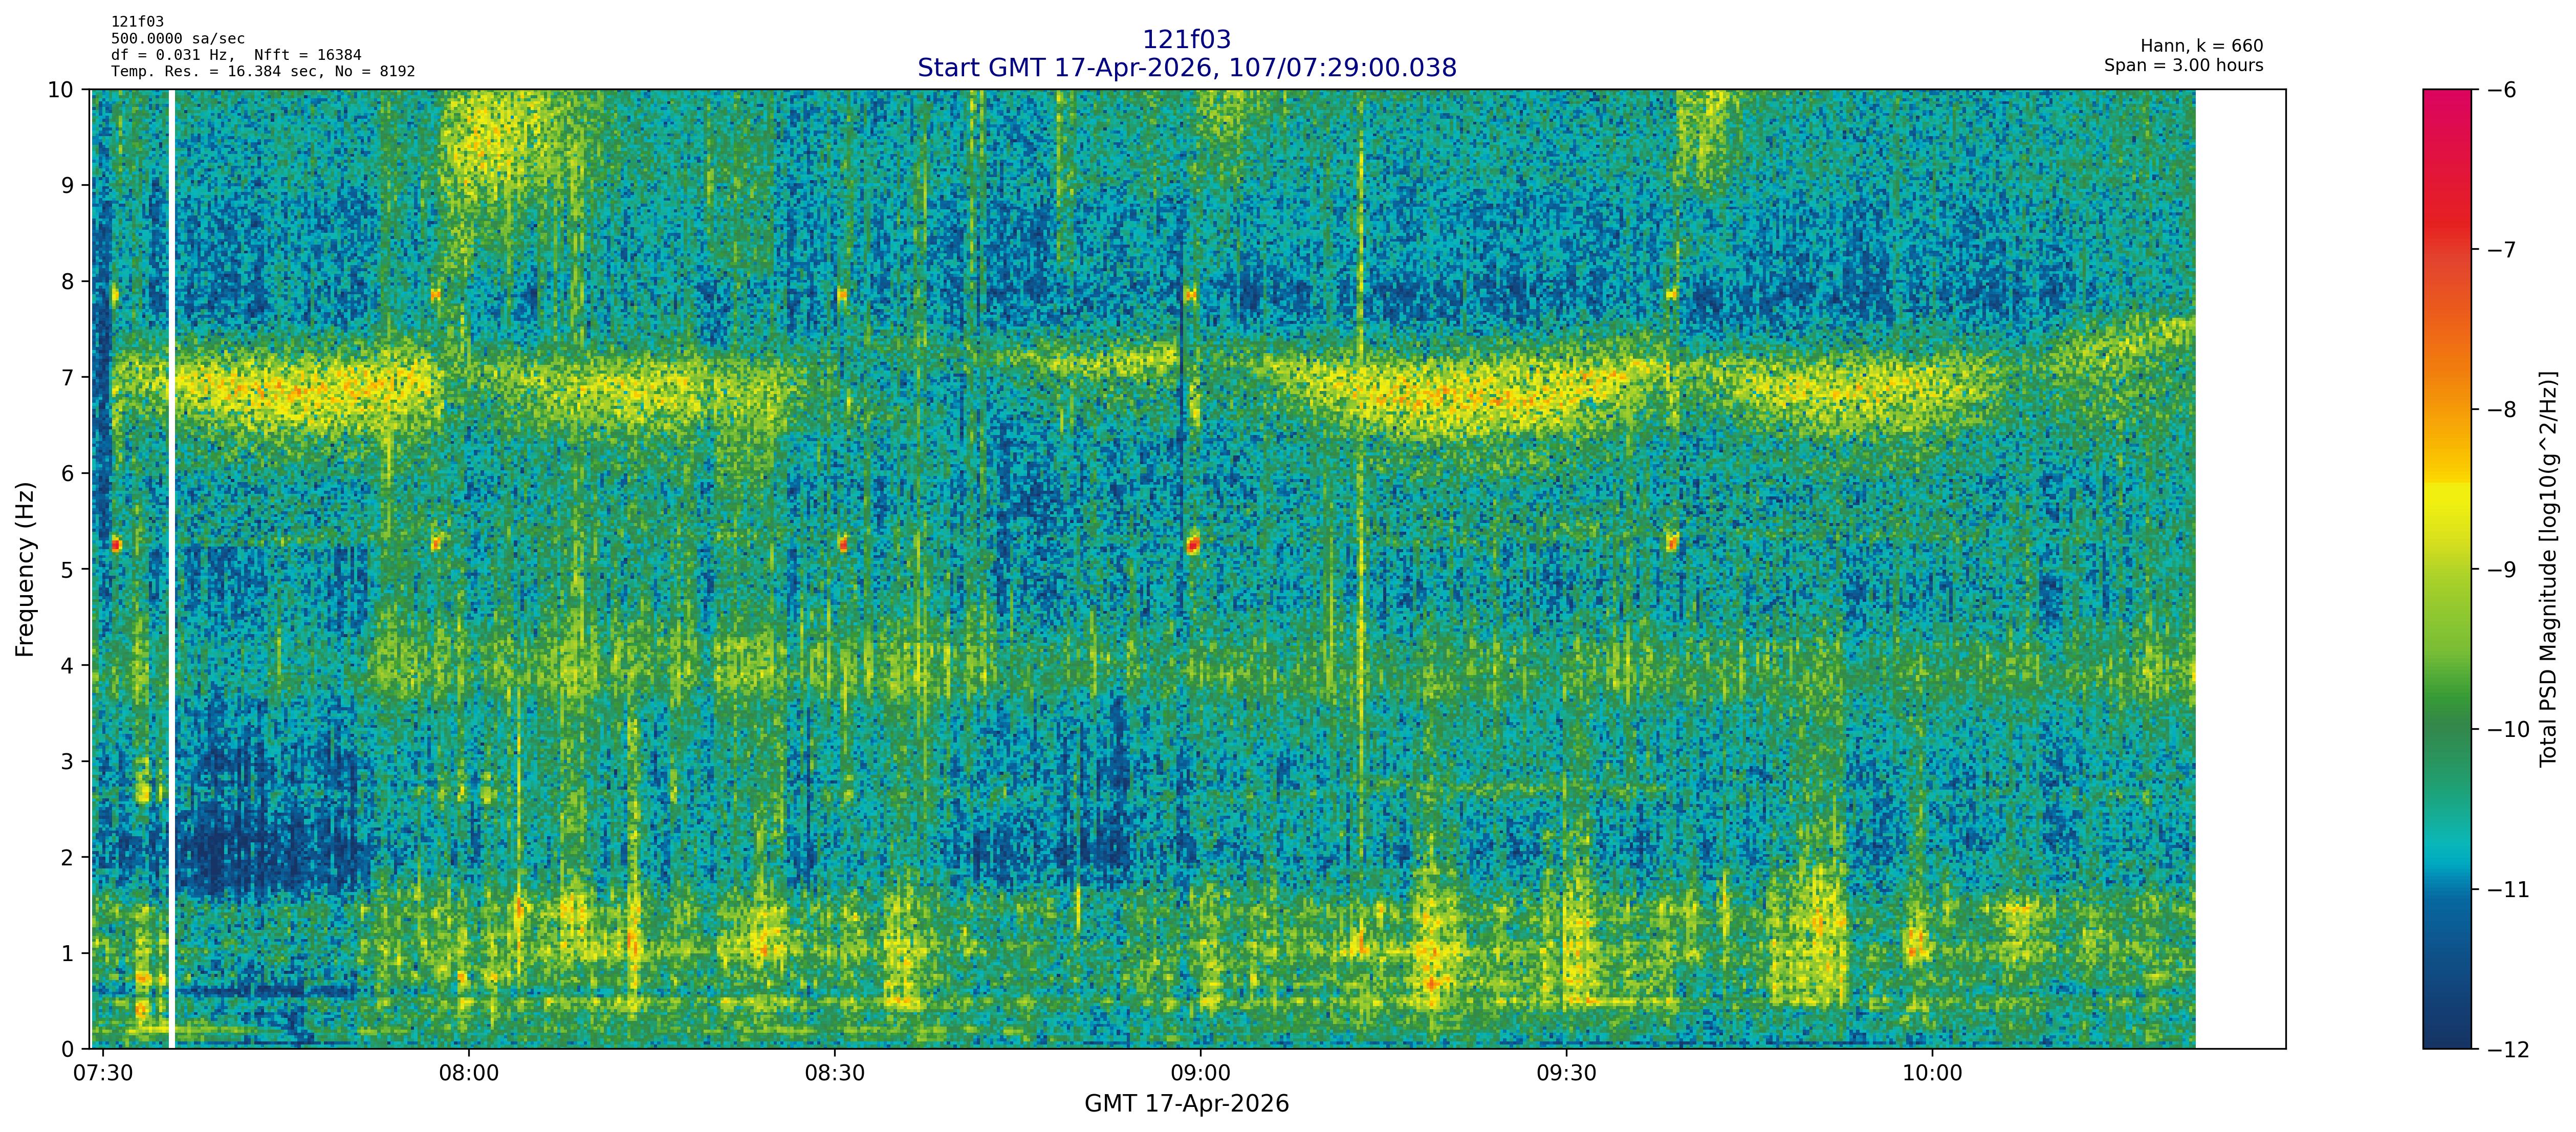Click the 500.0000 sa/sec header text
The image size is (2576, 1132).
click(178, 39)
